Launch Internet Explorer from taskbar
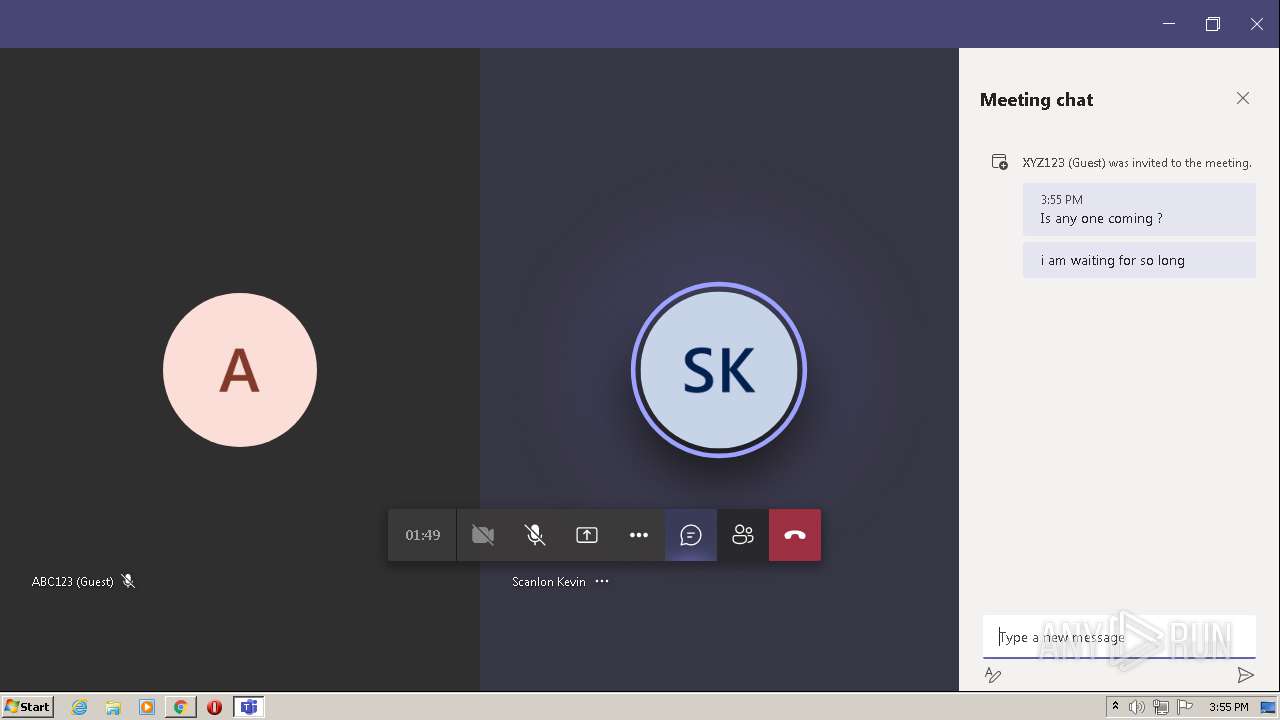 [x=80, y=707]
